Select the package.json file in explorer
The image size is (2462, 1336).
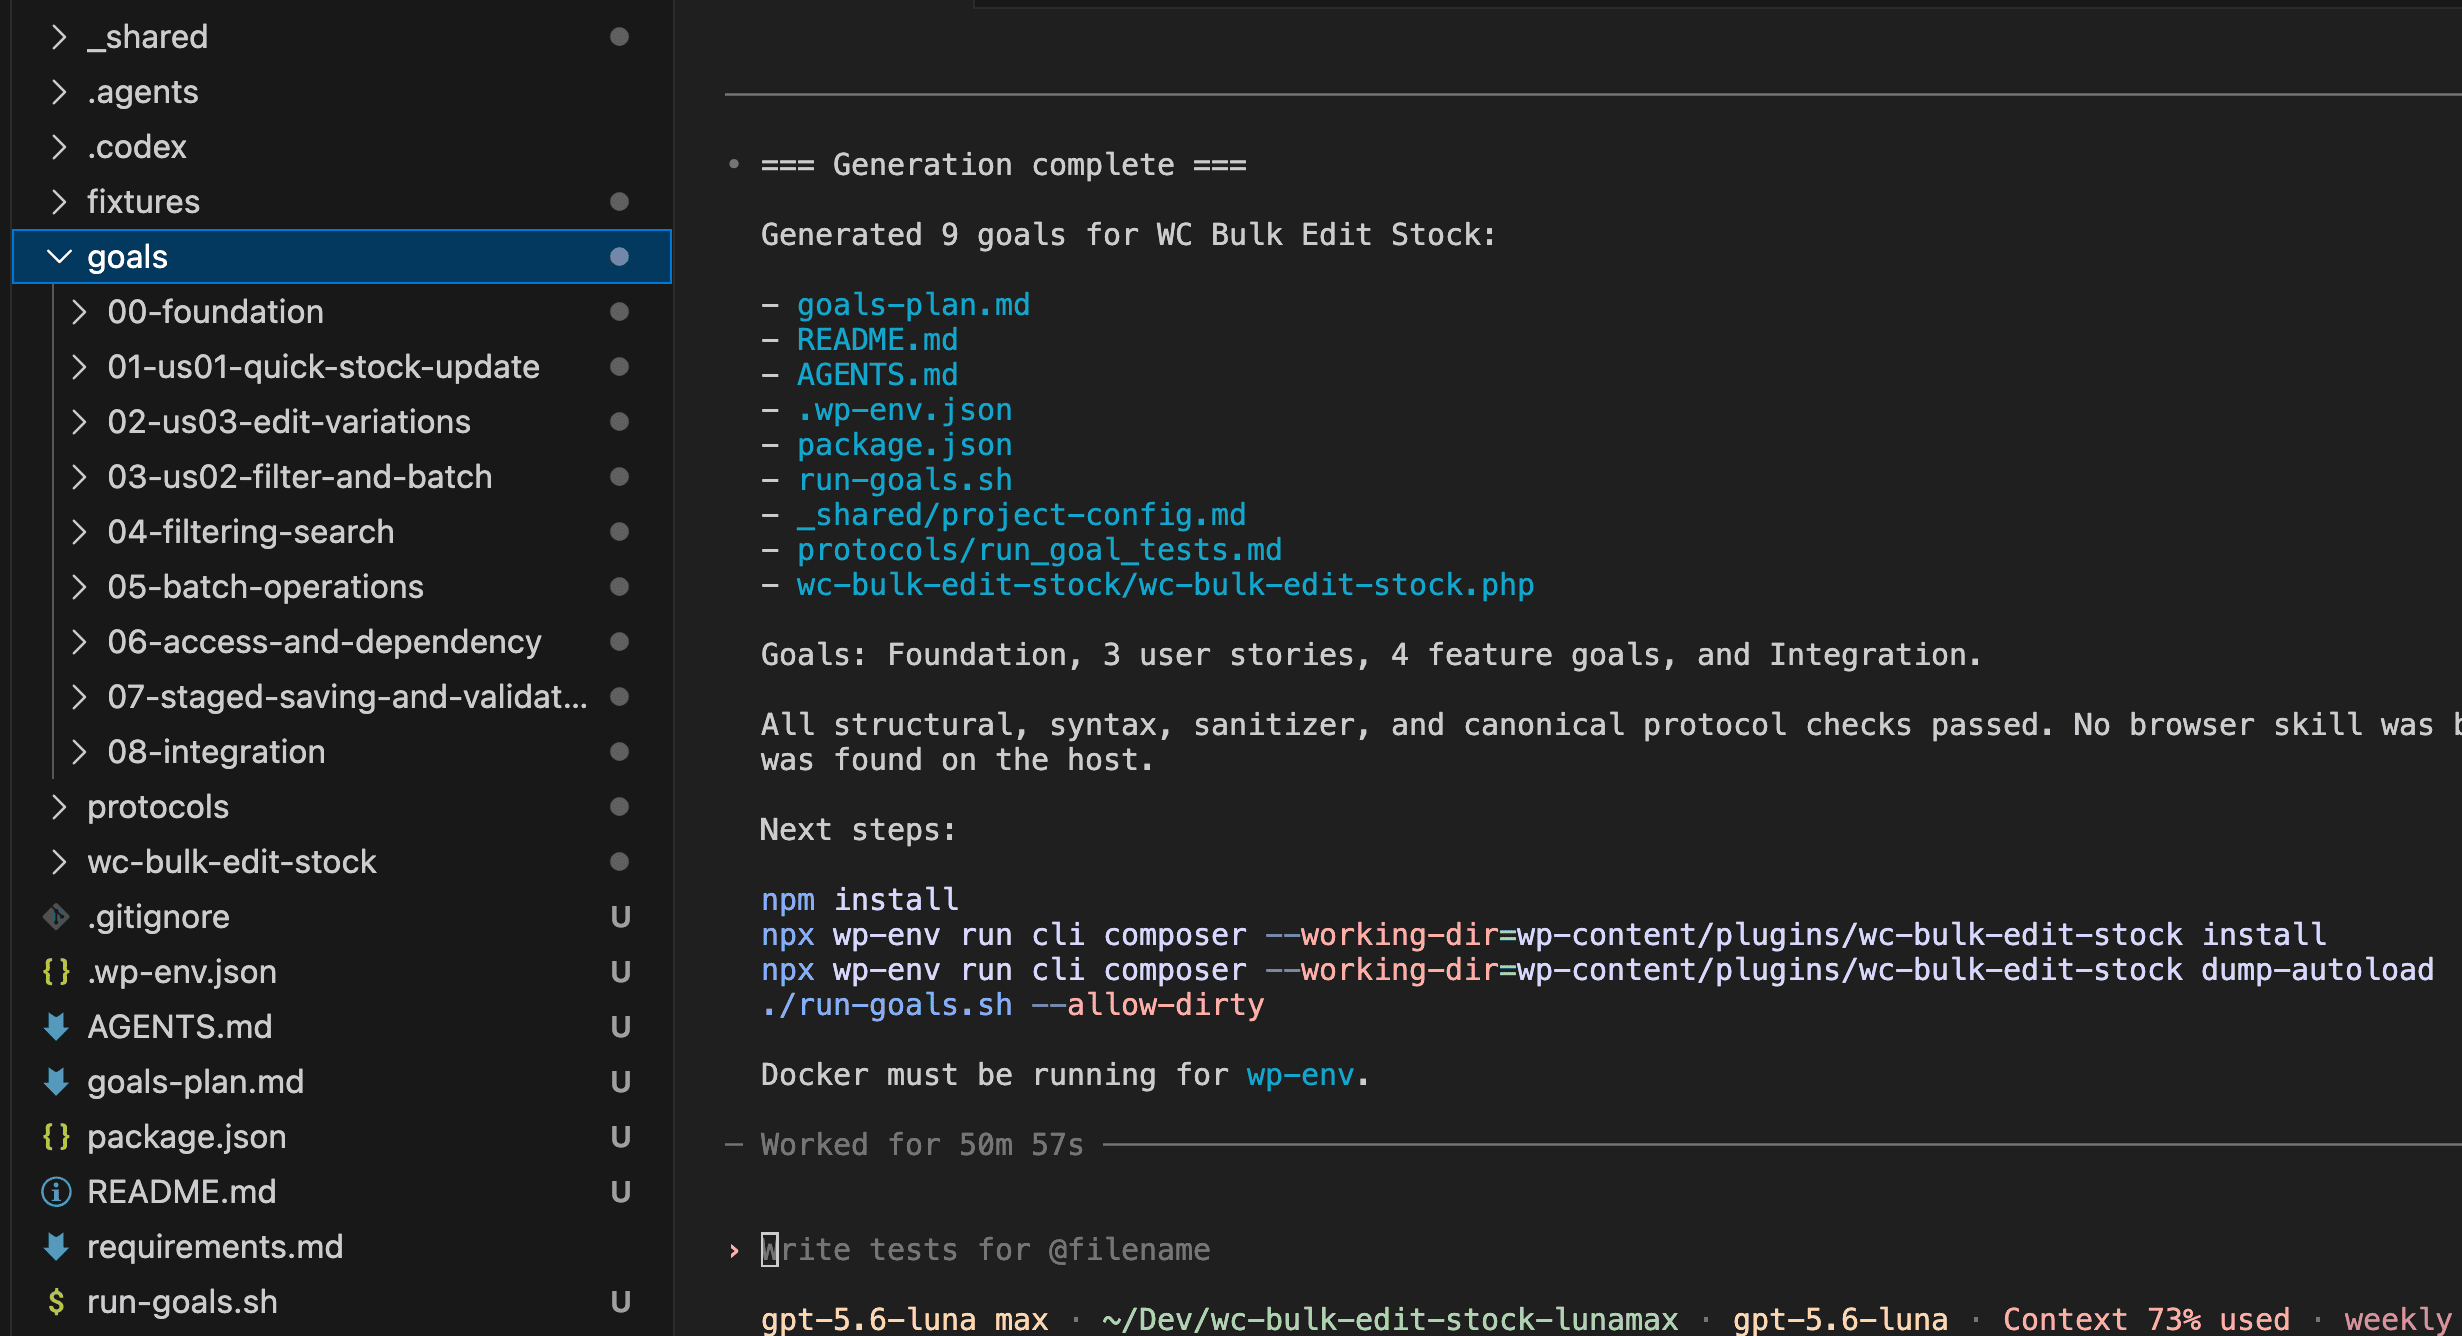340,1137
